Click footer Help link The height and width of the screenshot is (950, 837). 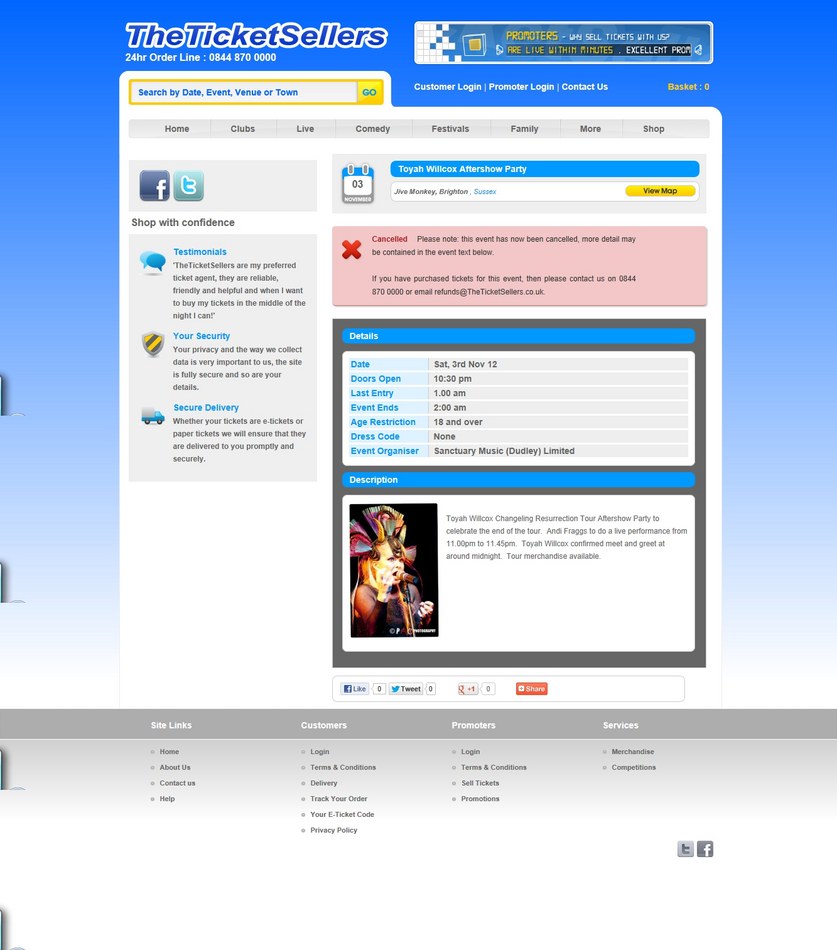(167, 799)
